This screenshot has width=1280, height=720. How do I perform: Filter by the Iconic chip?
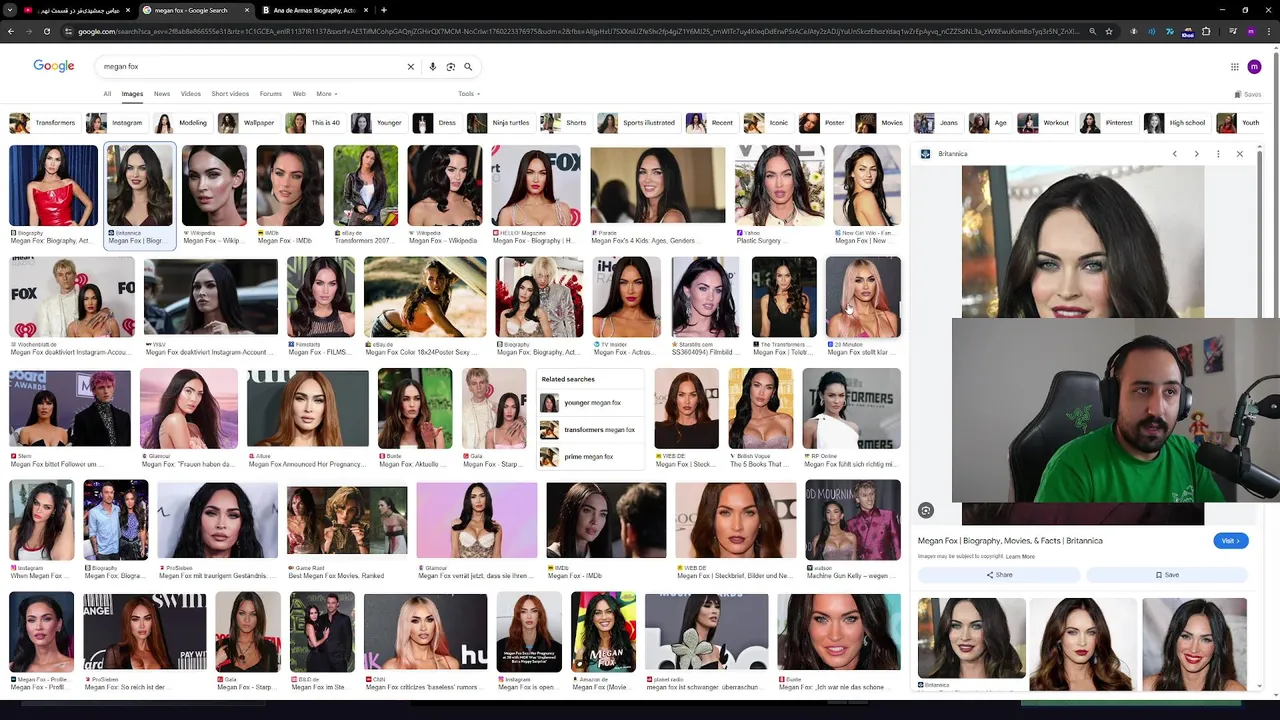(767, 123)
